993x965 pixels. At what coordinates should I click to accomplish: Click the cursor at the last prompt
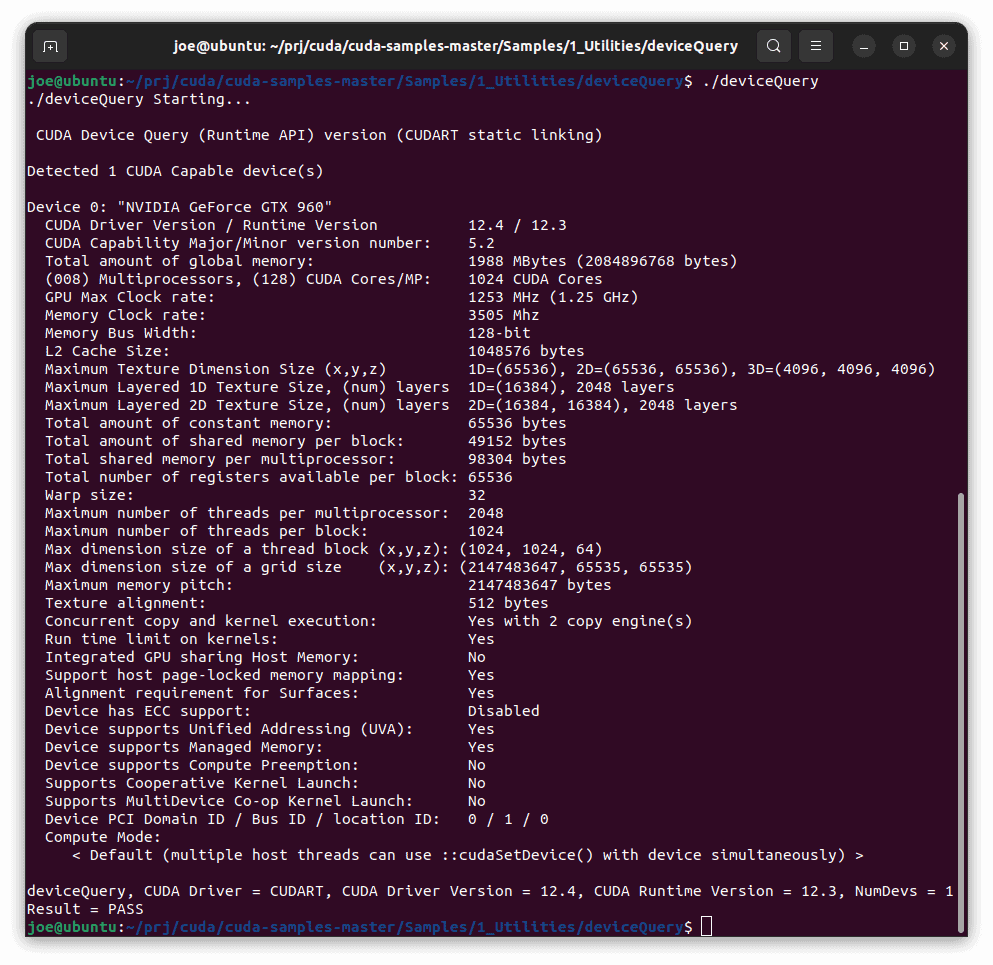click(707, 926)
